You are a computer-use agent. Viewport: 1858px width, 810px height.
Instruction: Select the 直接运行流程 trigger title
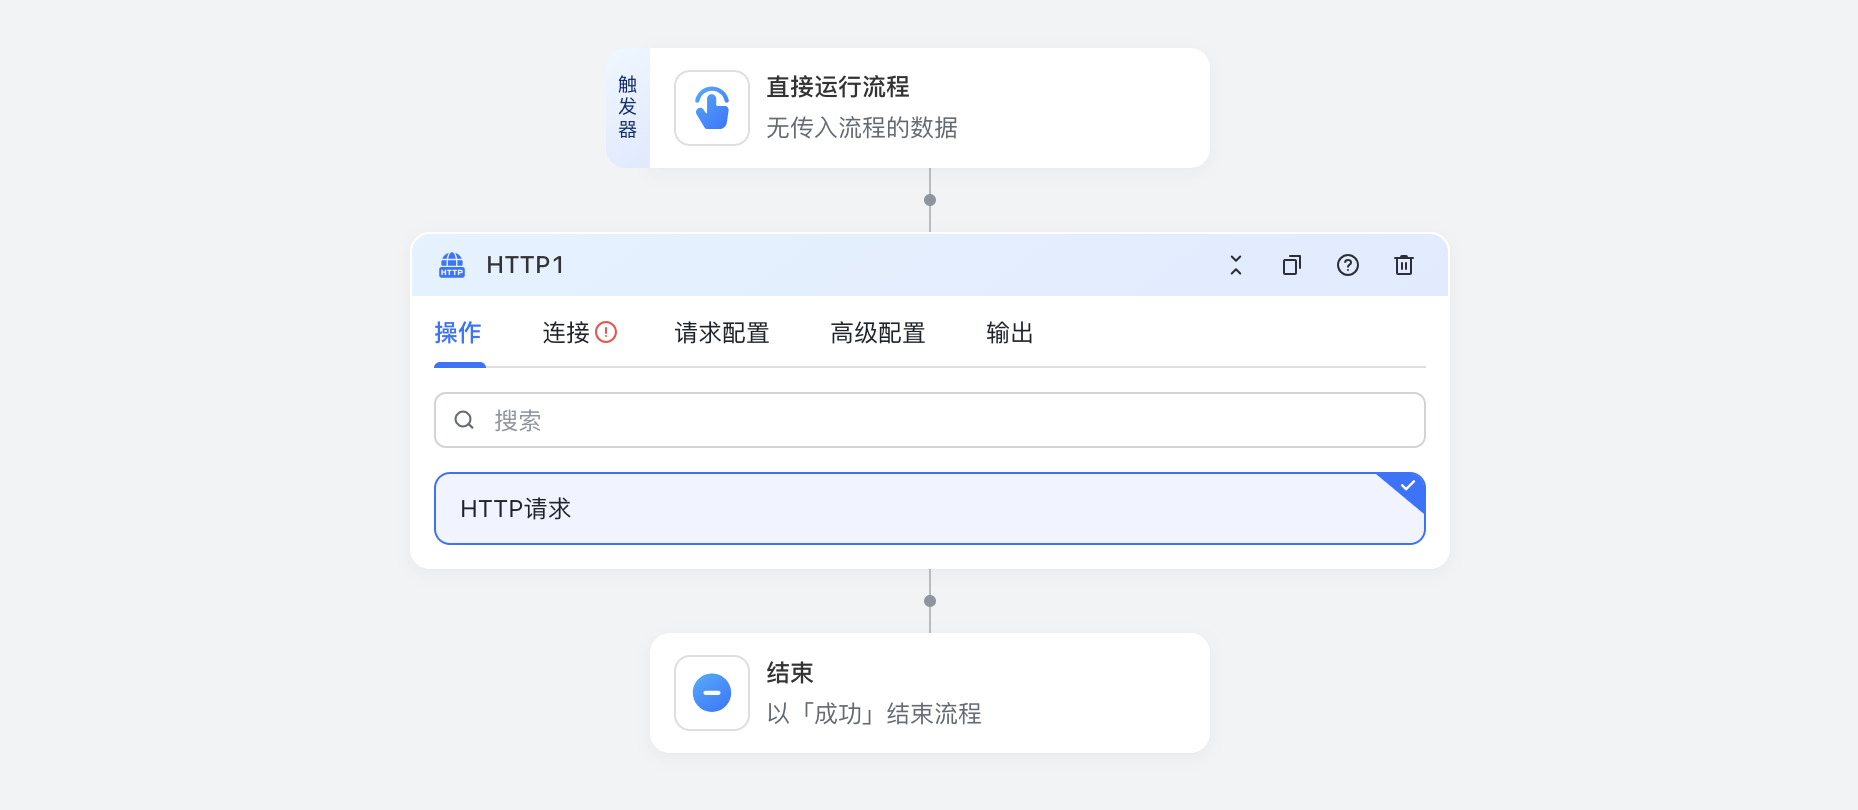click(837, 87)
